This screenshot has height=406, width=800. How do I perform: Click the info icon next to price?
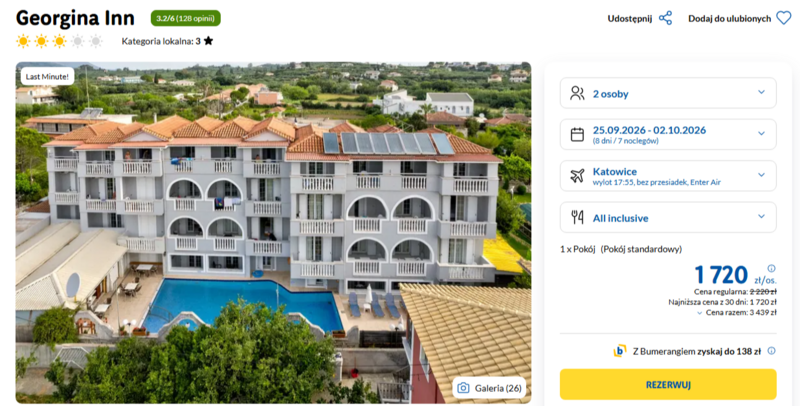(x=771, y=268)
